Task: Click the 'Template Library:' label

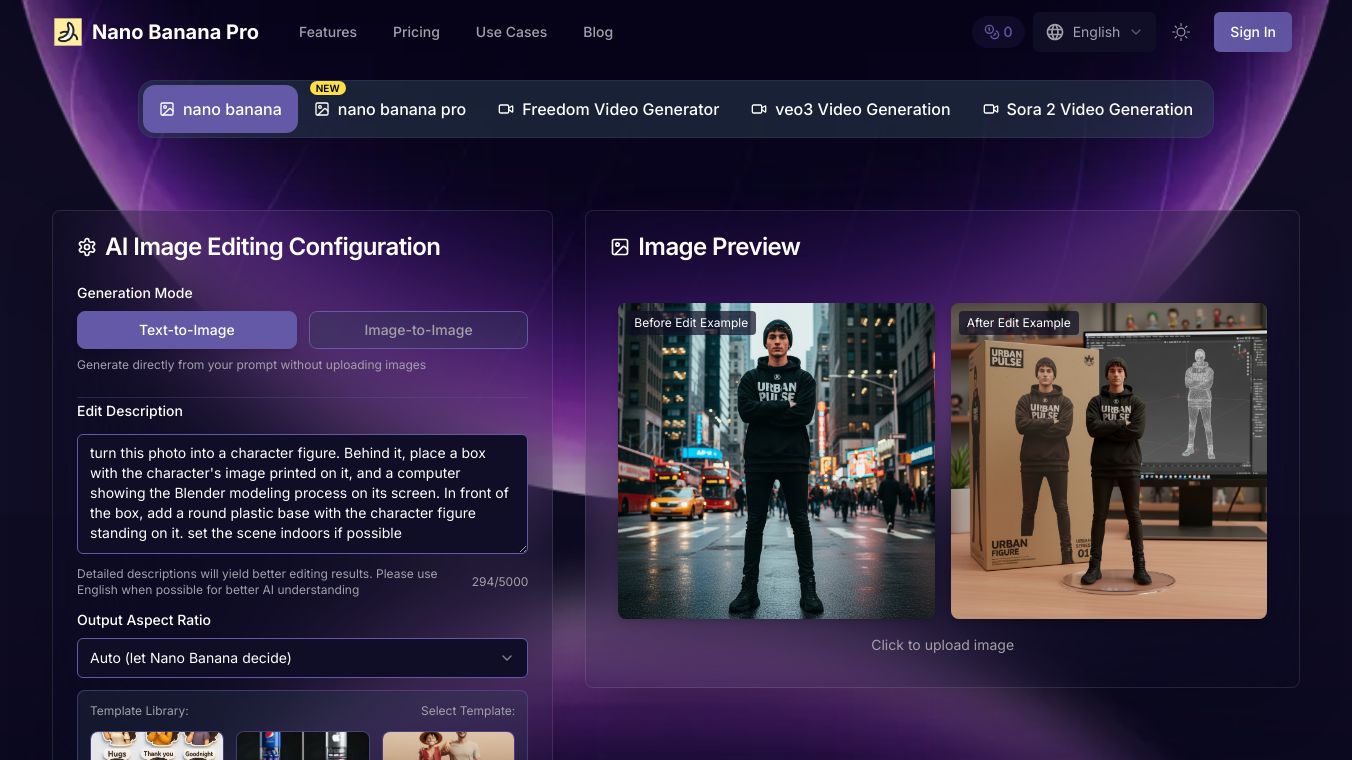Action: click(x=139, y=711)
